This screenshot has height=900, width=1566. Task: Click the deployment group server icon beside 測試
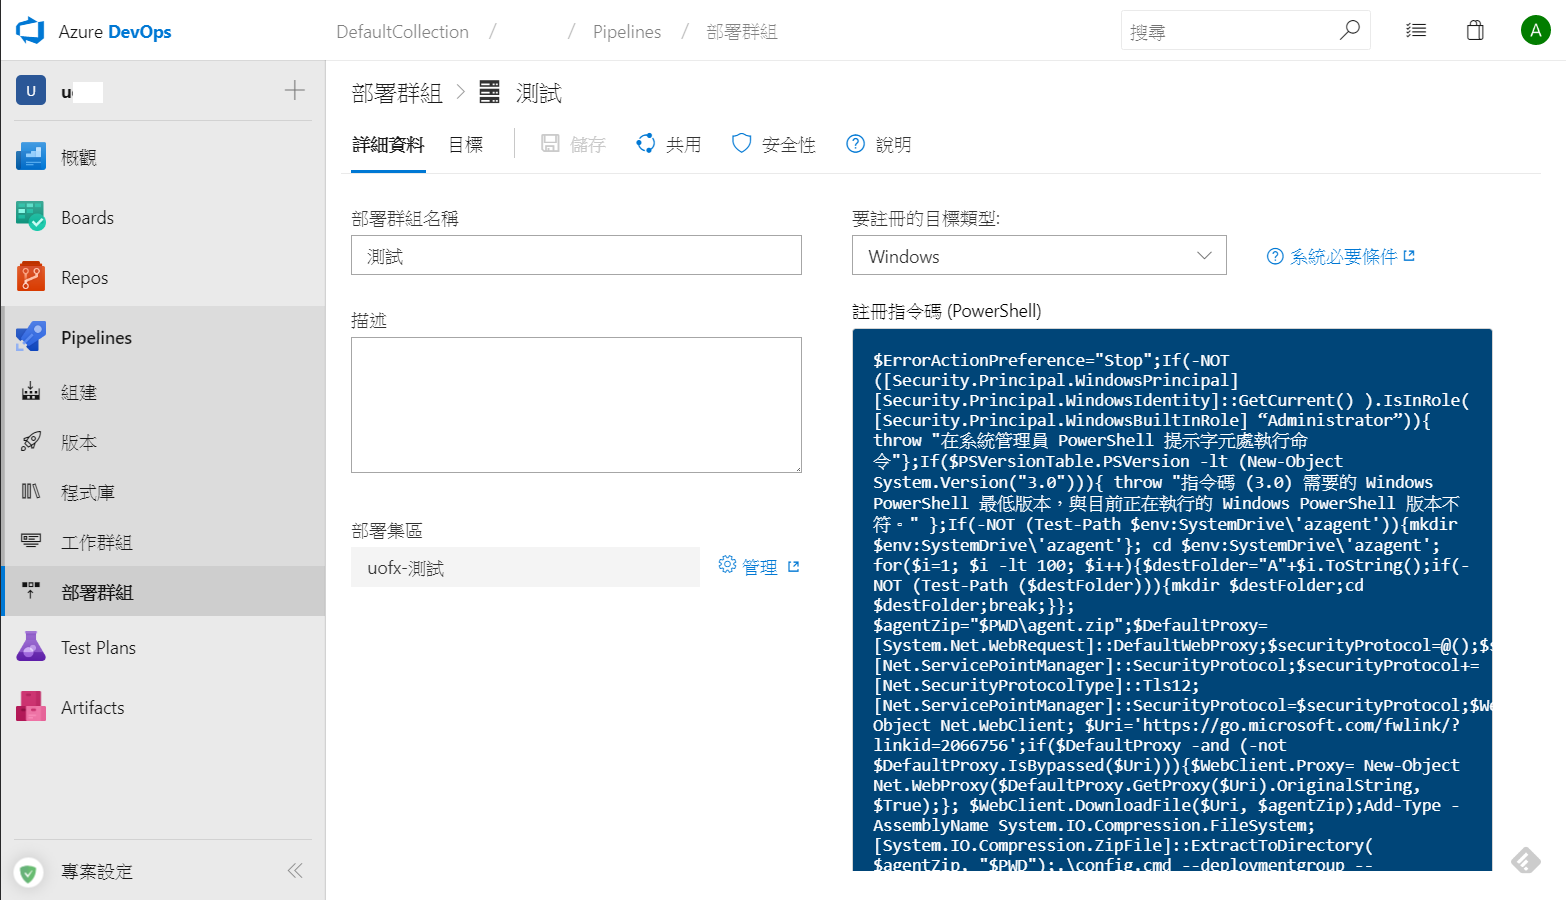pyautogui.click(x=489, y=92)
